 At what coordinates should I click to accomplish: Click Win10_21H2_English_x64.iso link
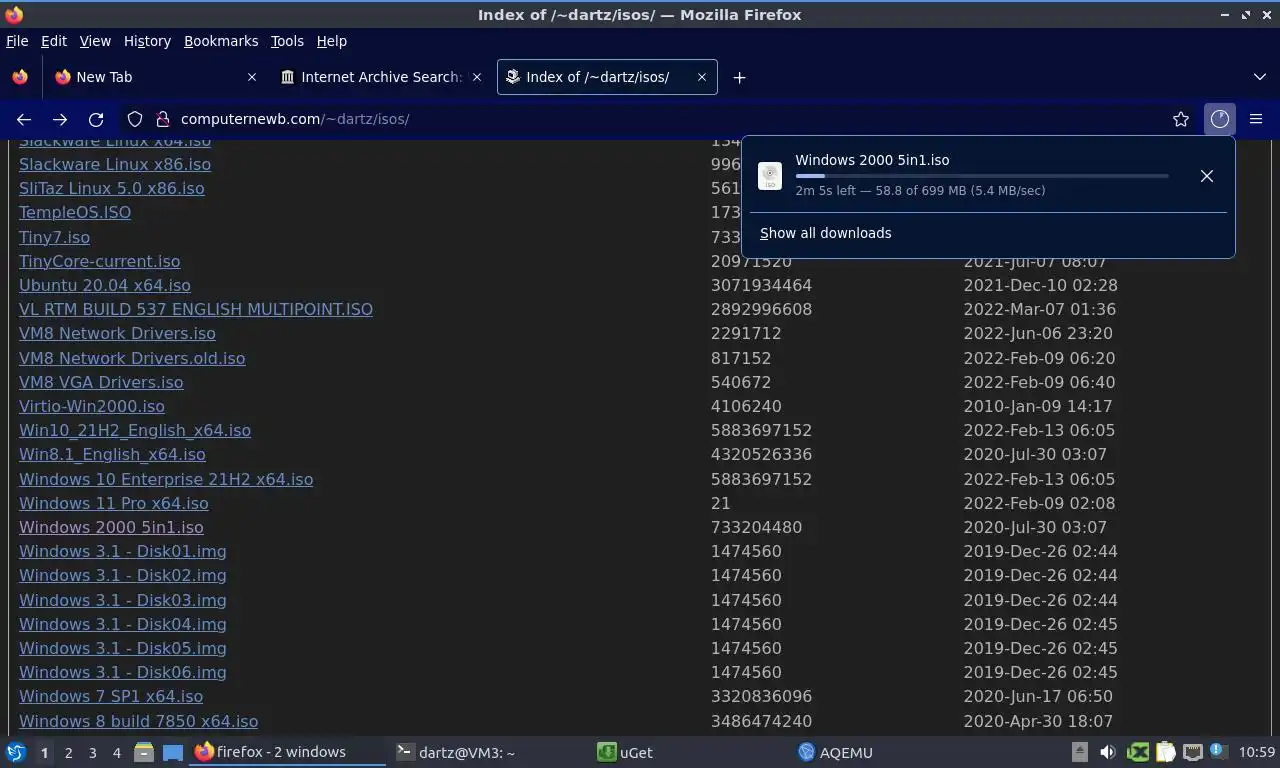[x=135, y=430]
